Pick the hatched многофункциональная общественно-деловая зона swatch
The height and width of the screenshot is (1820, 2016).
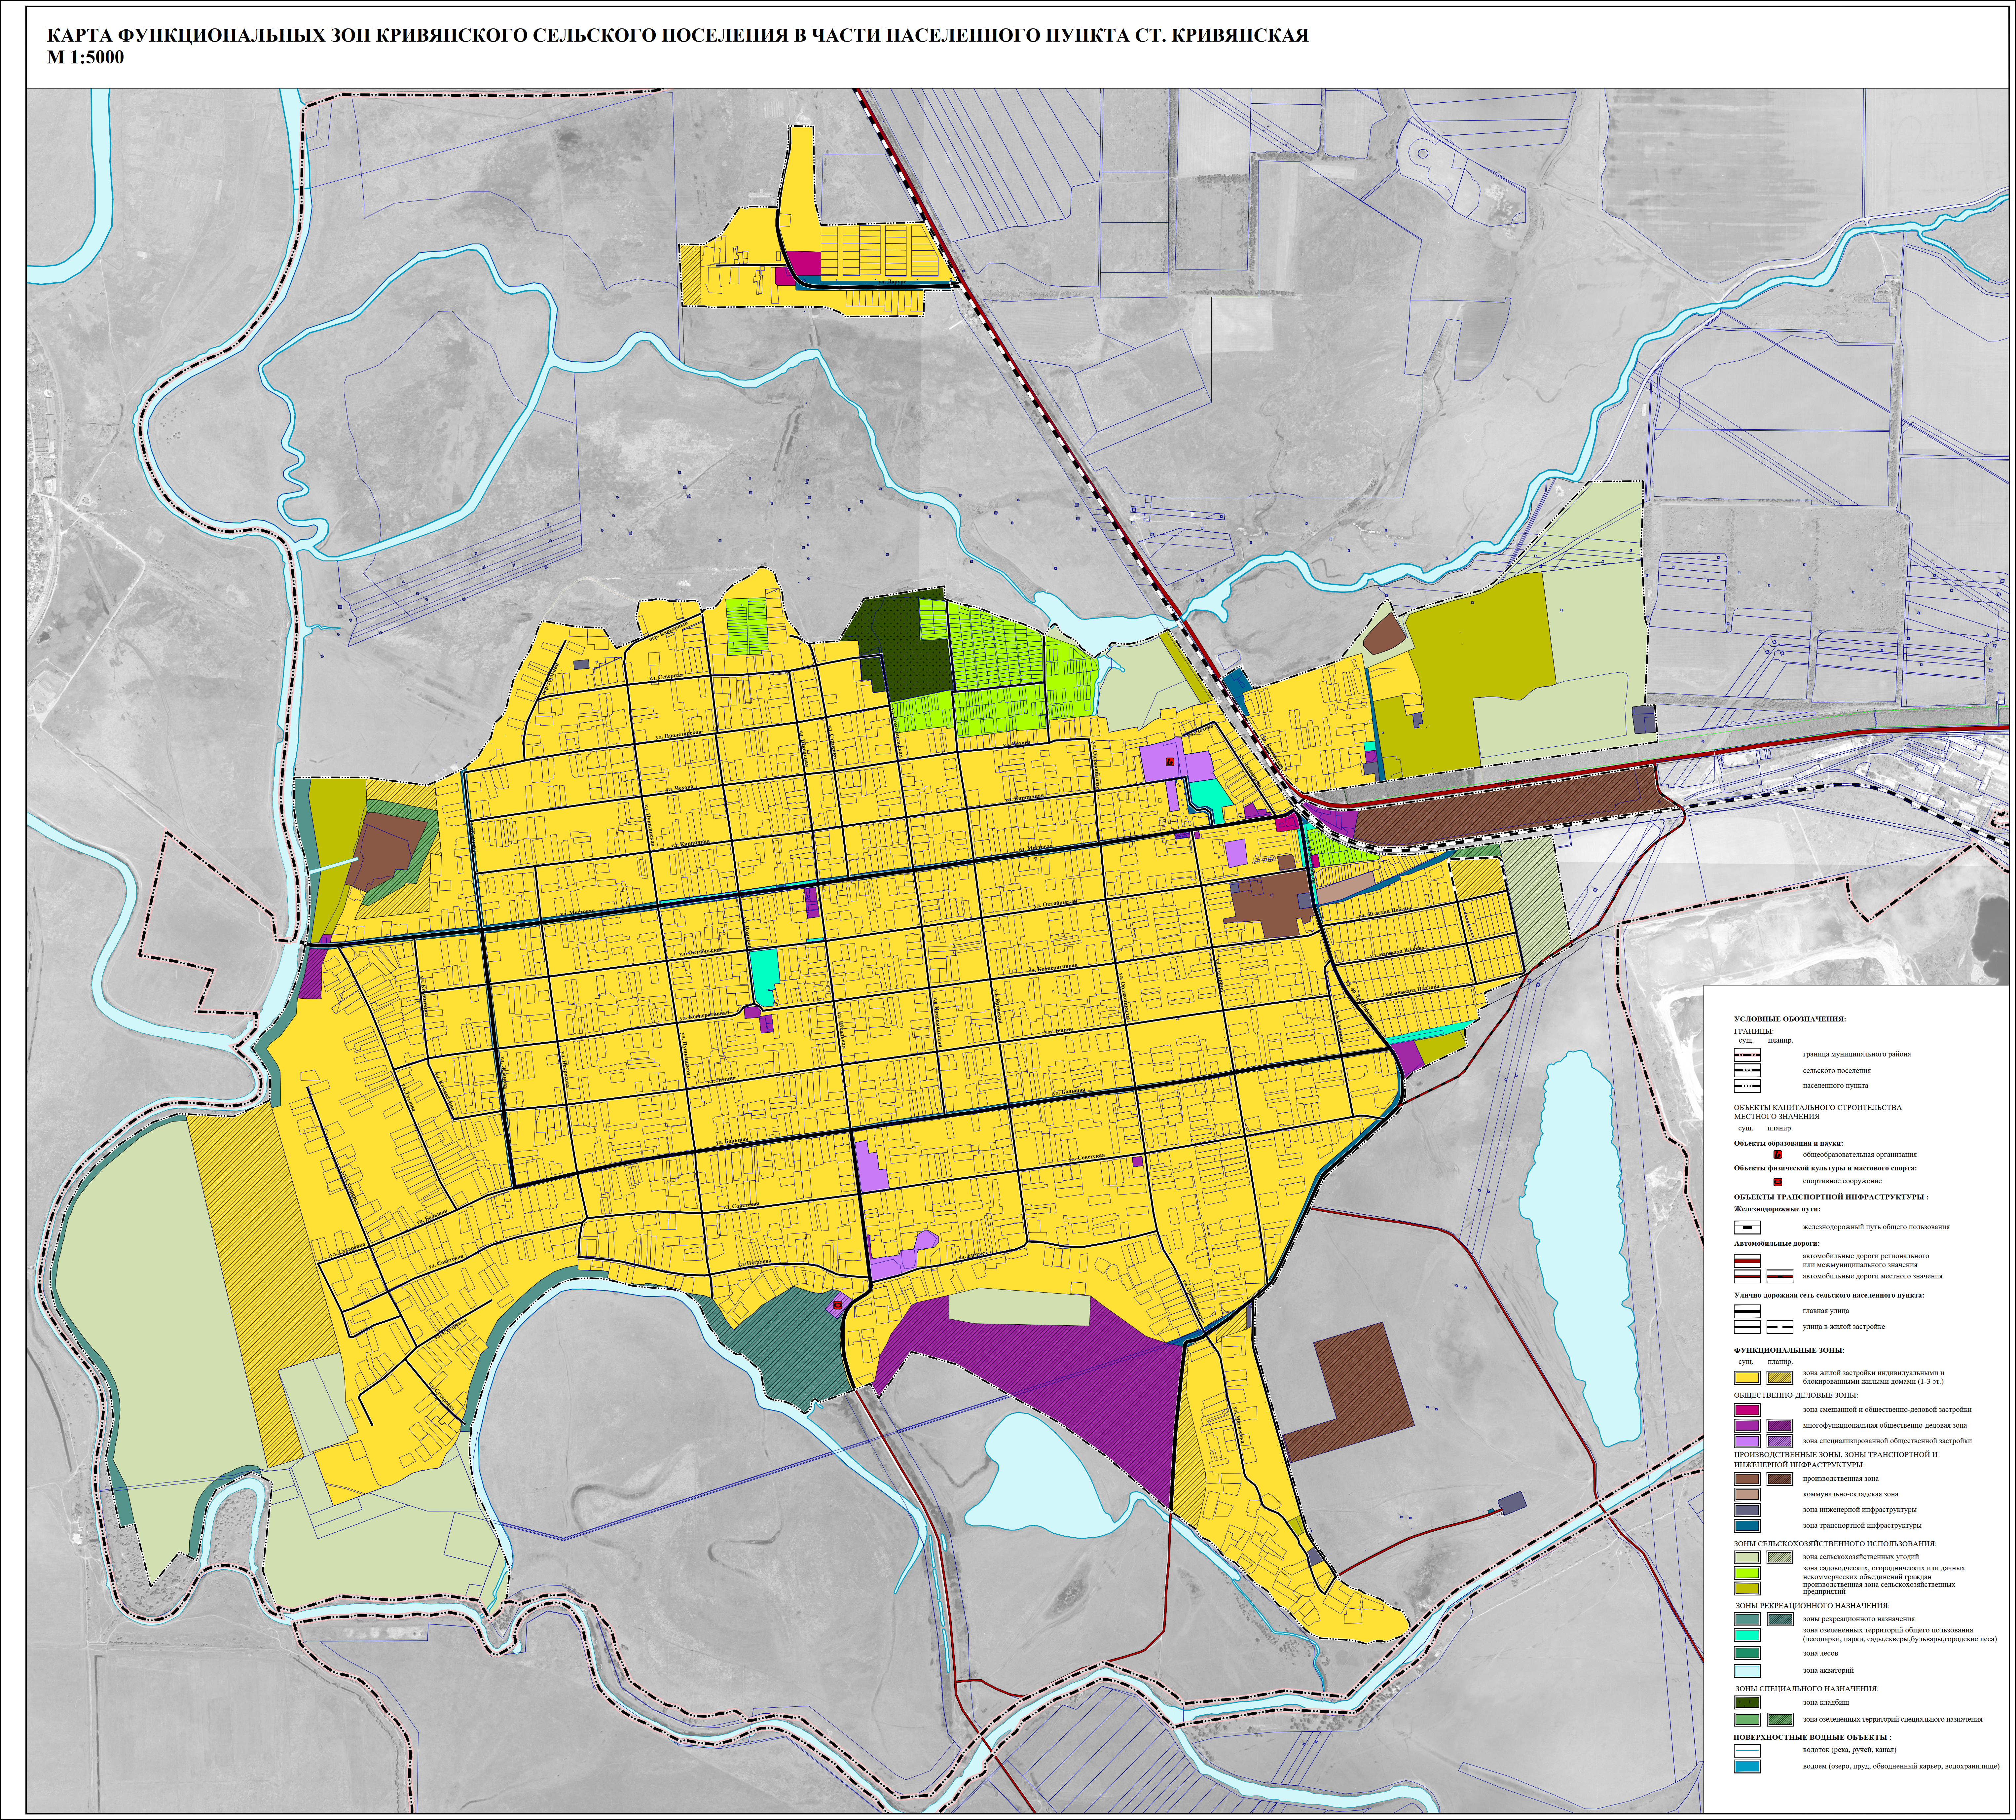1780,1426
